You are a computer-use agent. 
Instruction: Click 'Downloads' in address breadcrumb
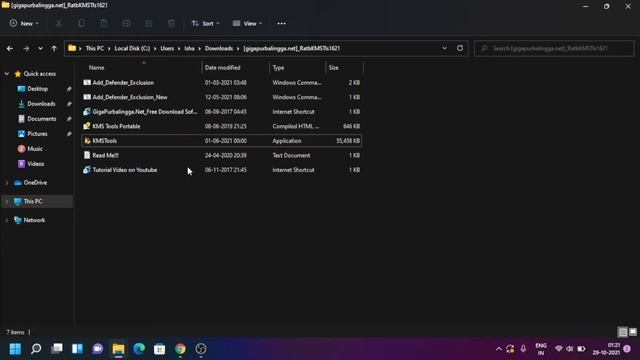219,49
